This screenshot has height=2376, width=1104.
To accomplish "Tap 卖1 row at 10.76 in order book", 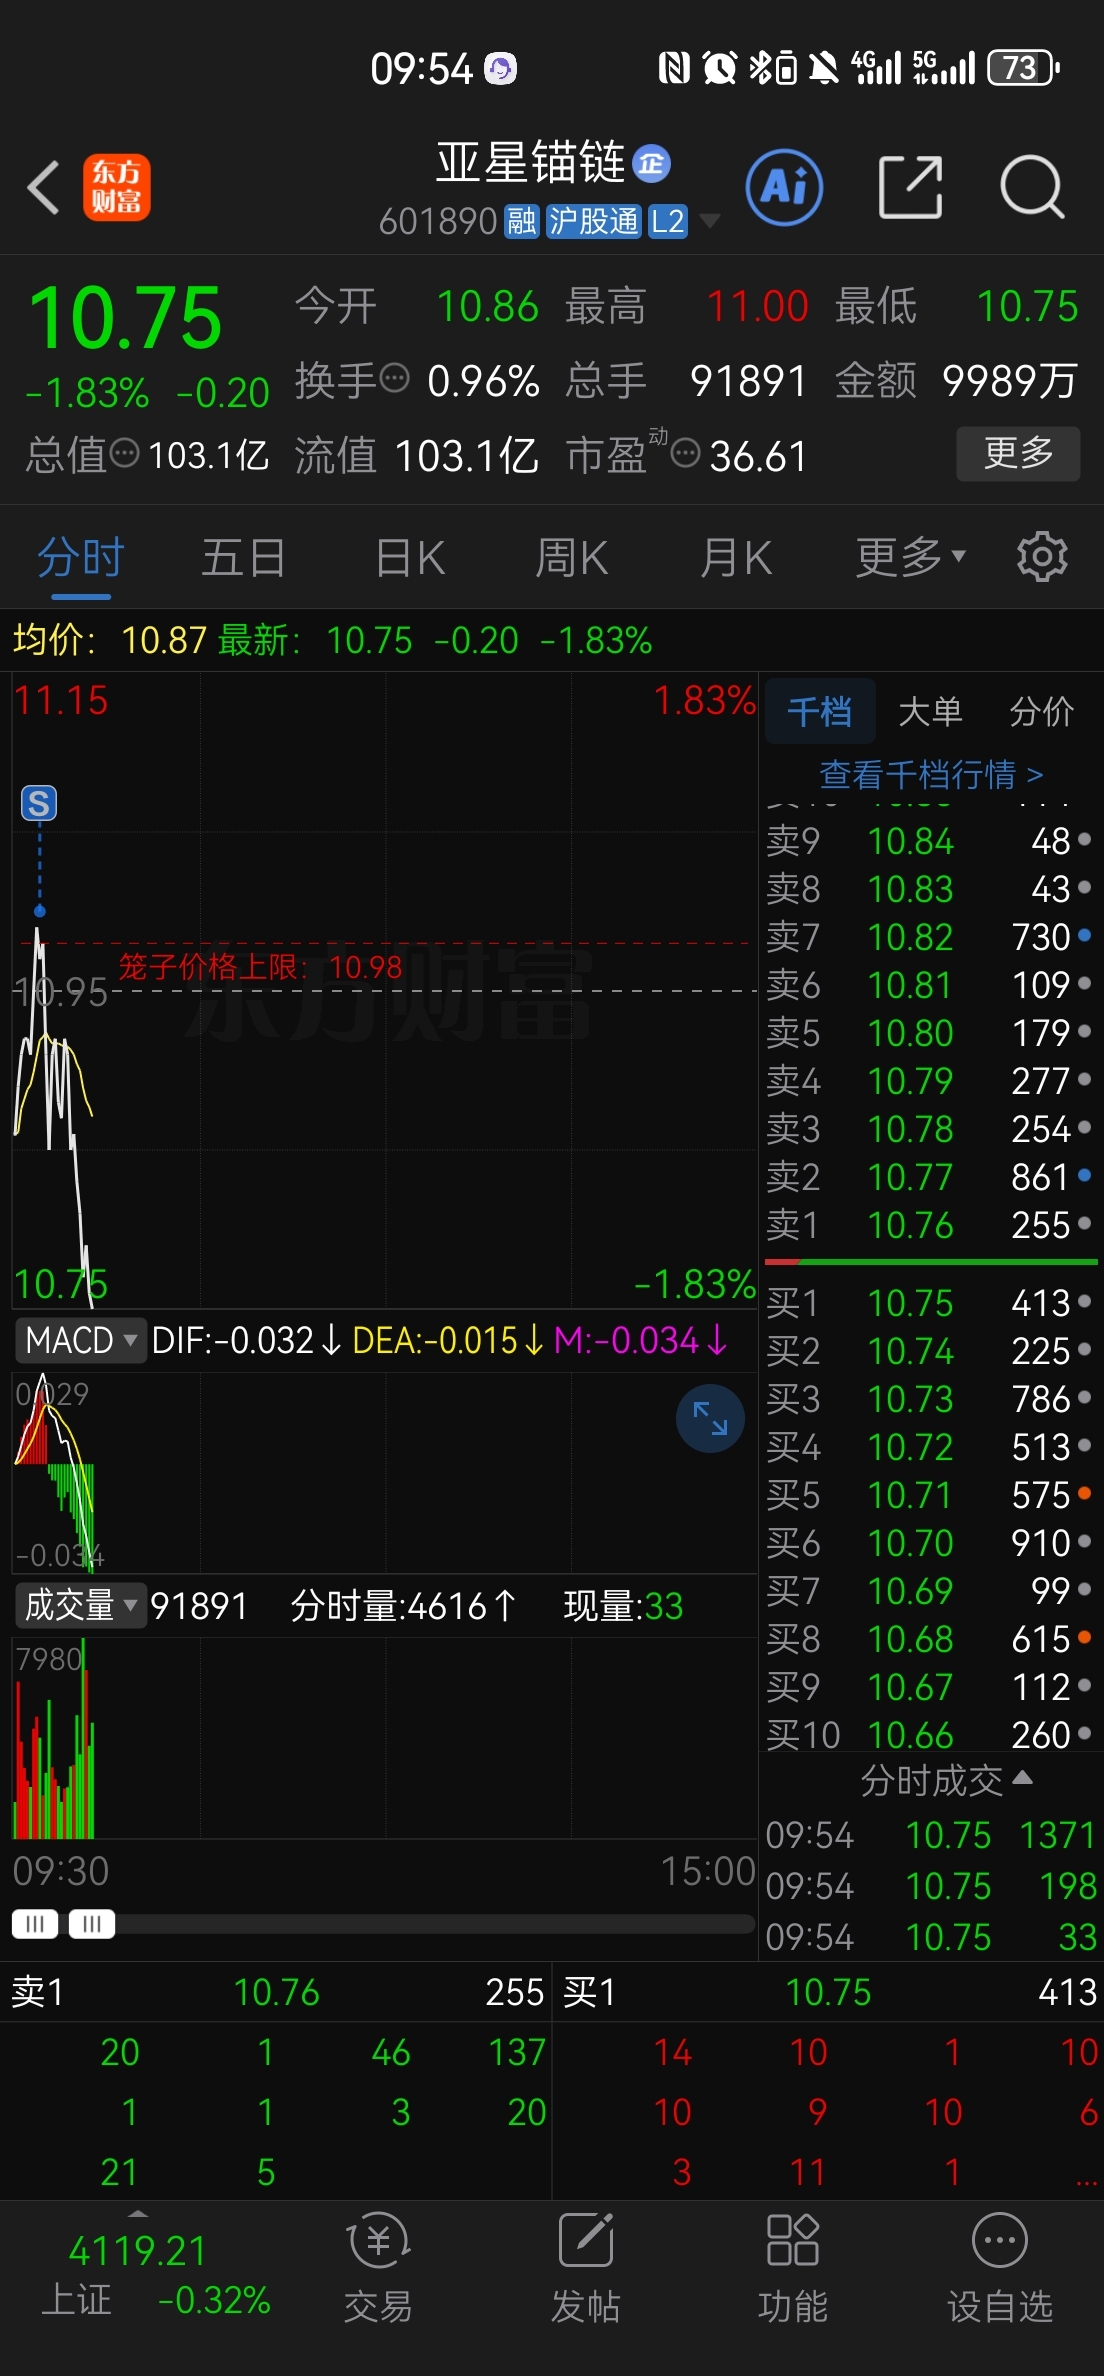I will pos(930,1225).
